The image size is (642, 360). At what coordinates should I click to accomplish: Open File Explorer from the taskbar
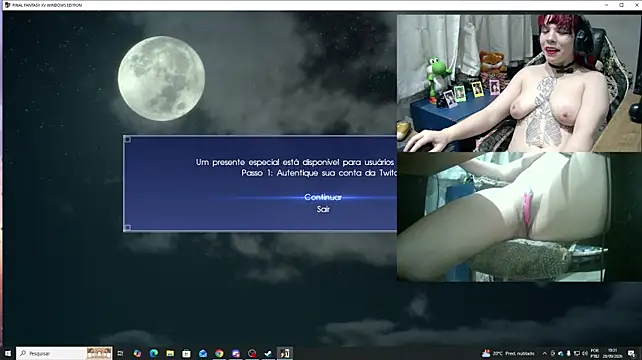170,353
